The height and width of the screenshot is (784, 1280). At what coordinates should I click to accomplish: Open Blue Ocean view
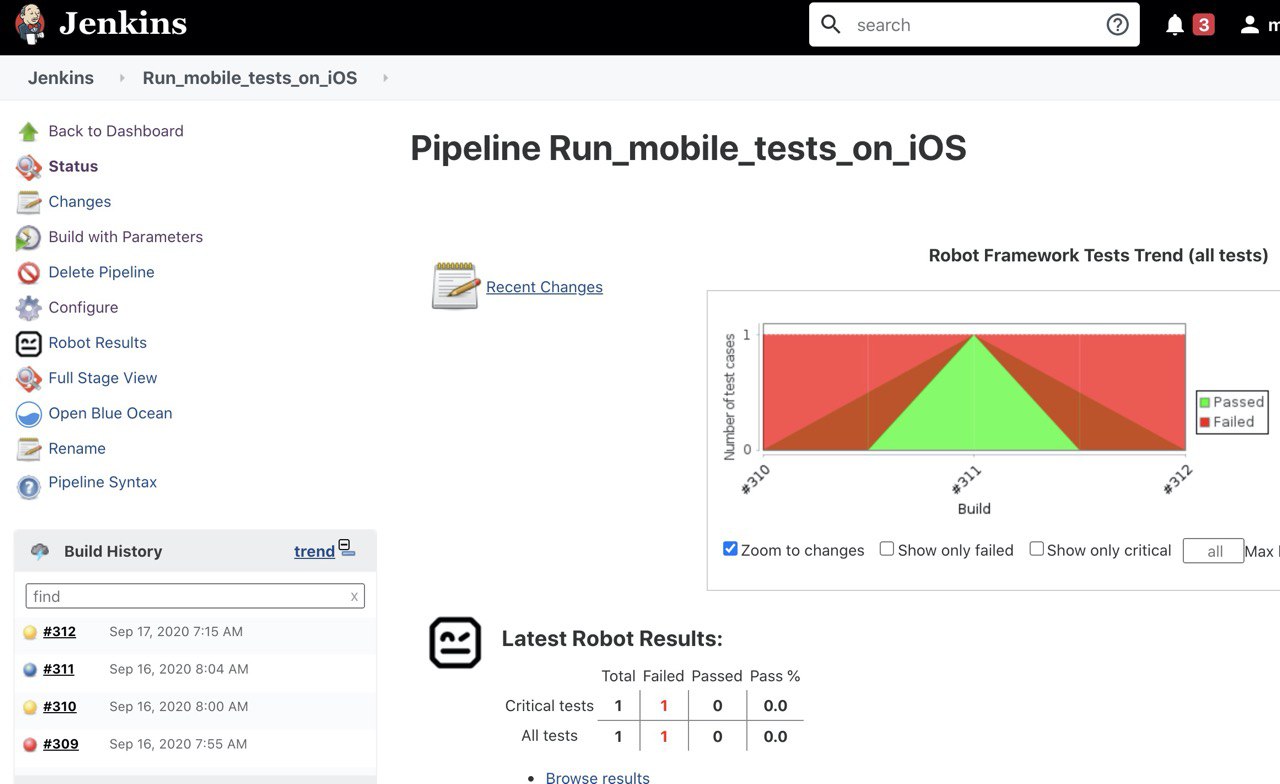coord(110,413)
